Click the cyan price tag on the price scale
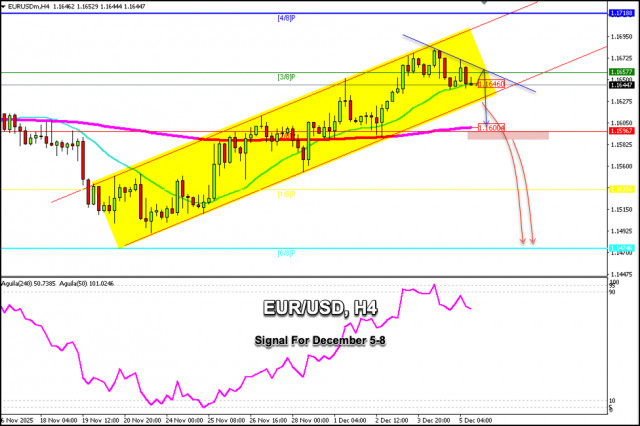640x426 pixels. (x=622, y=248)
